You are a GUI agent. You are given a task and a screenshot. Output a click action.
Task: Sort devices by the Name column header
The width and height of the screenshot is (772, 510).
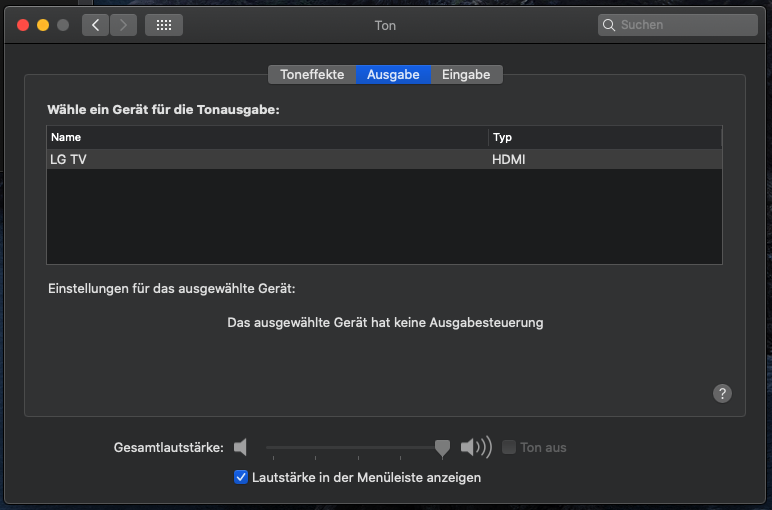267,137
